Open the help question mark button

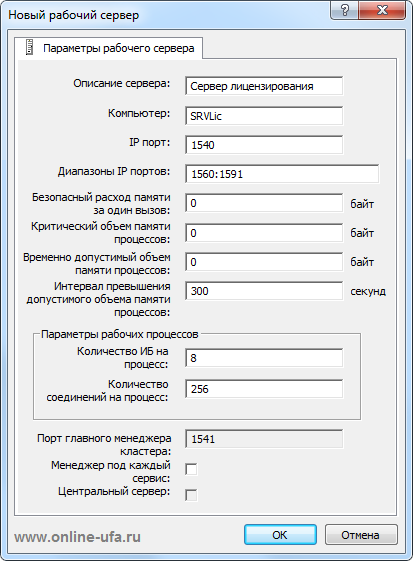click(x=344, y=10)
